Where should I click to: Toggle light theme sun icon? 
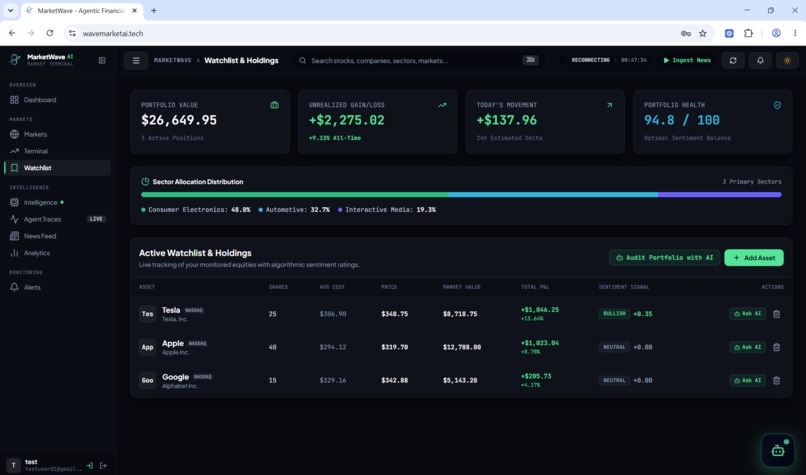click(787, 60)
